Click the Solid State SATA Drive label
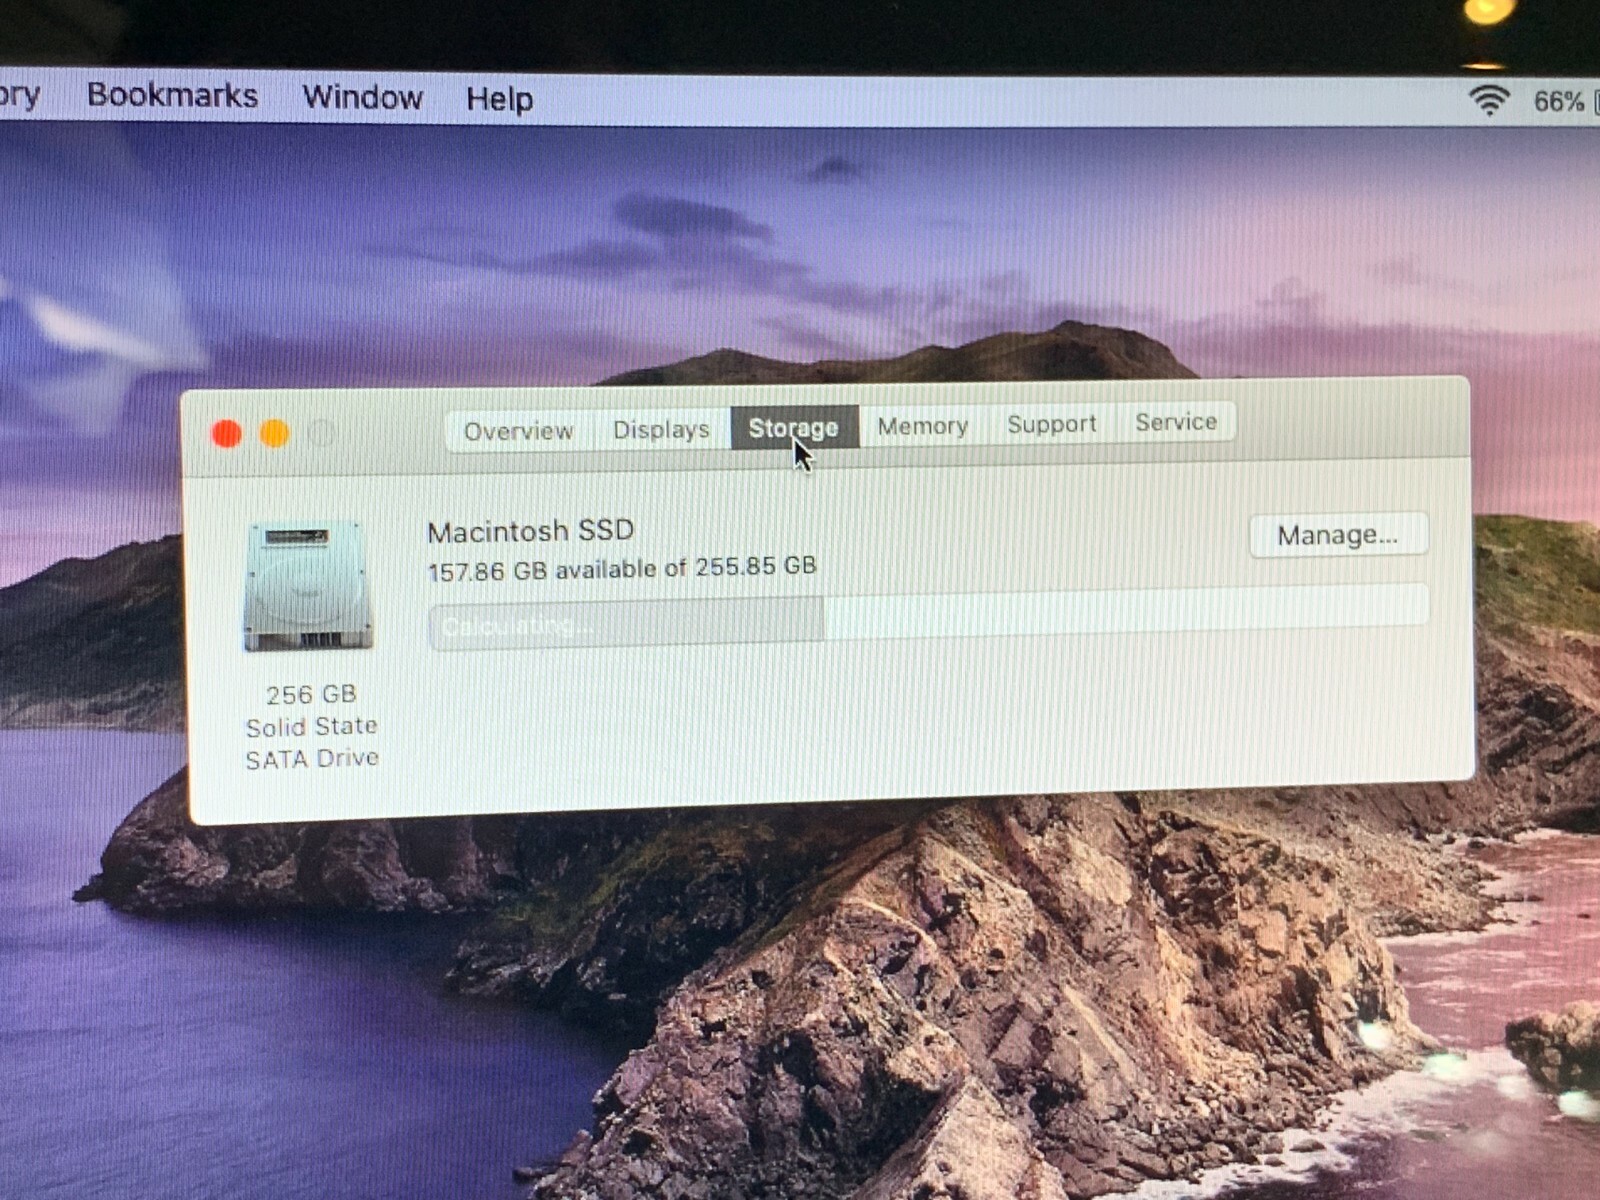This screenshot has width=1600, height=1200. (x=312, y=742)
